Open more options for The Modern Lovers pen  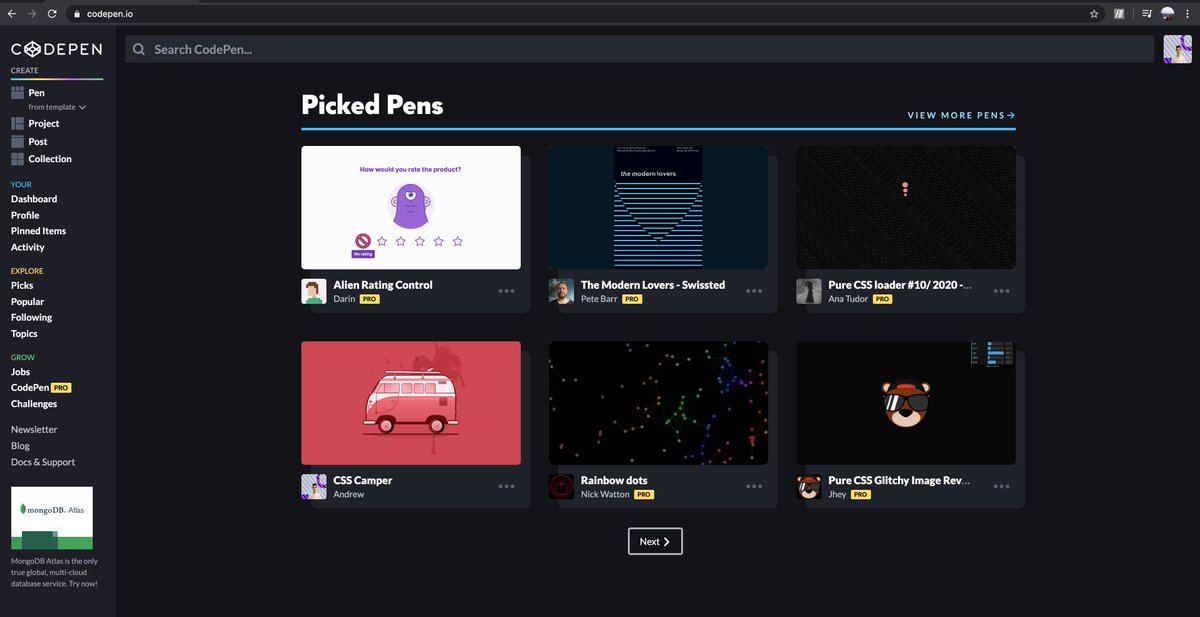(x=754, y=291)
